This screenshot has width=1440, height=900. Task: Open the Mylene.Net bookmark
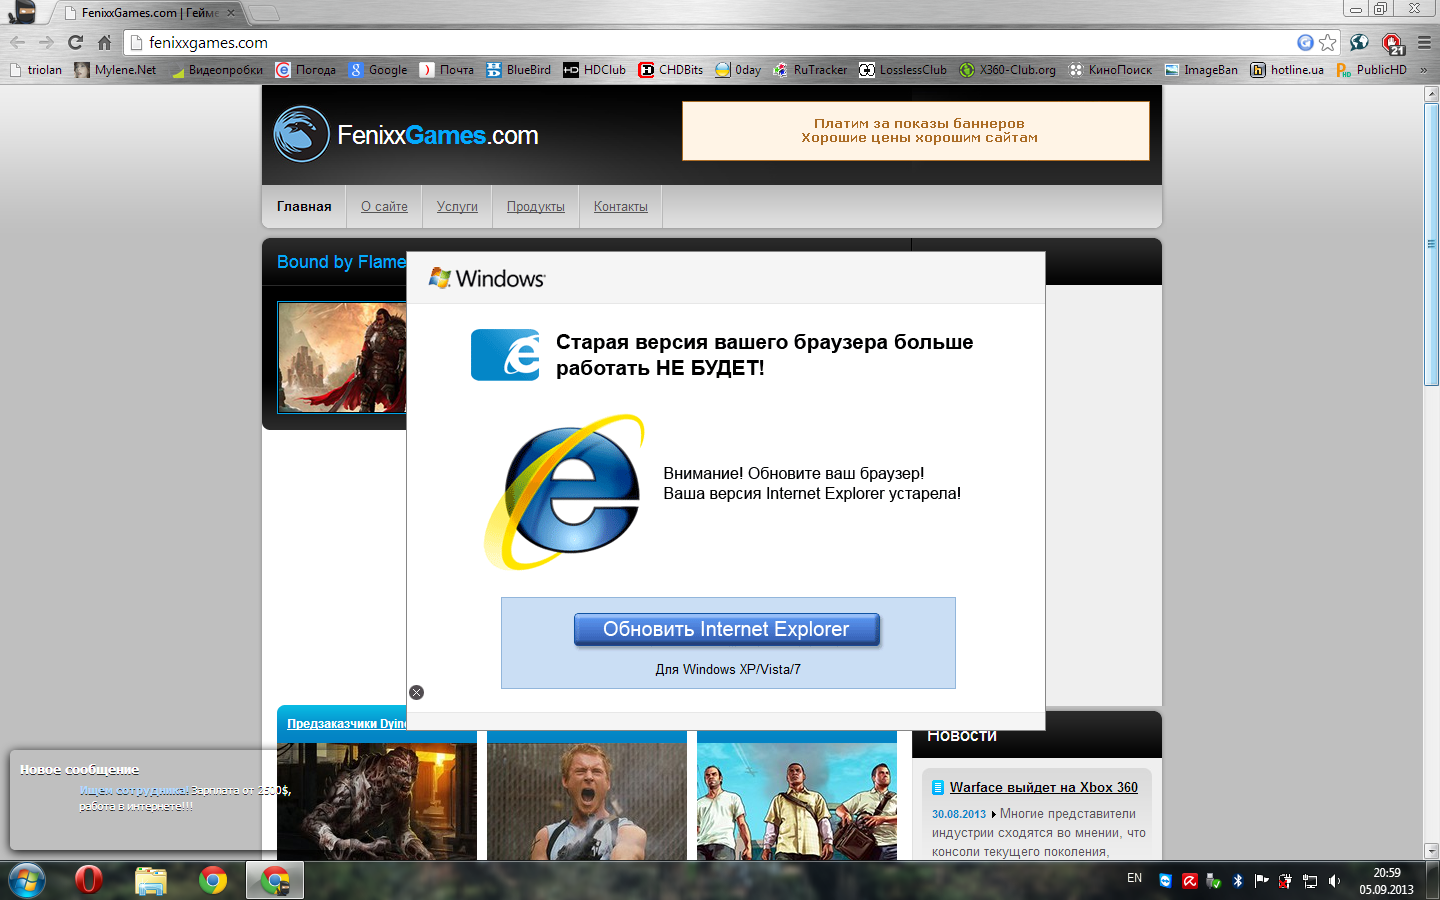[116, 70]
